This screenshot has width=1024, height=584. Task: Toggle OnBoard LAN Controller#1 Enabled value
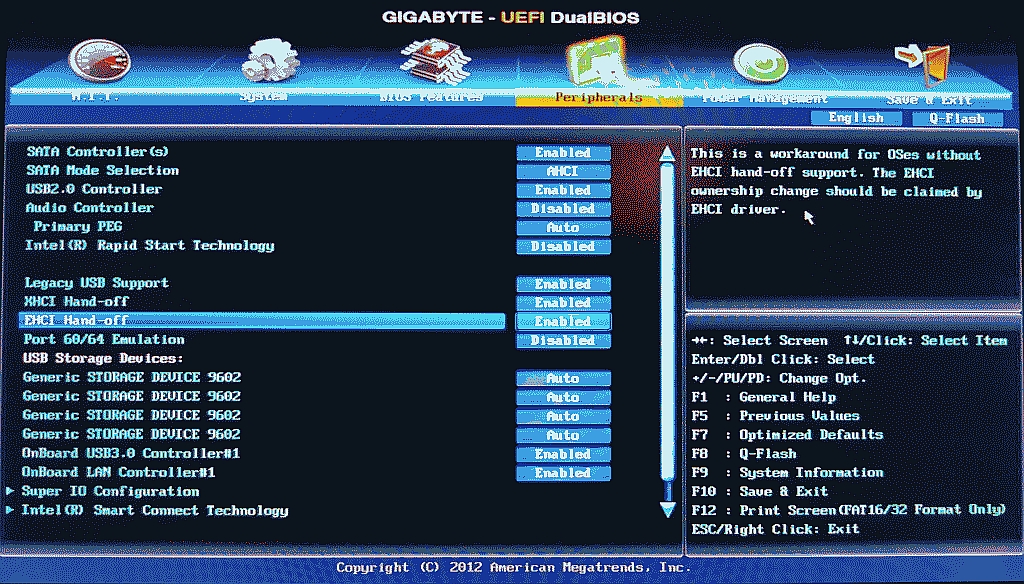point(564,473)
